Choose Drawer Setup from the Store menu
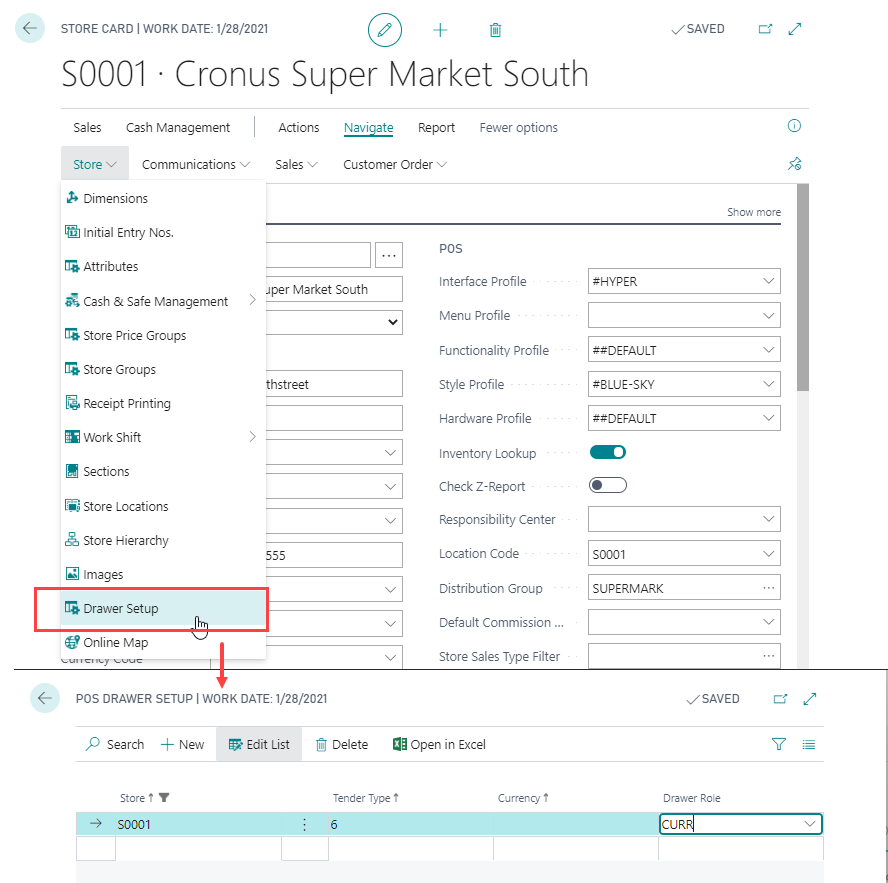 [x=163, y=608]
